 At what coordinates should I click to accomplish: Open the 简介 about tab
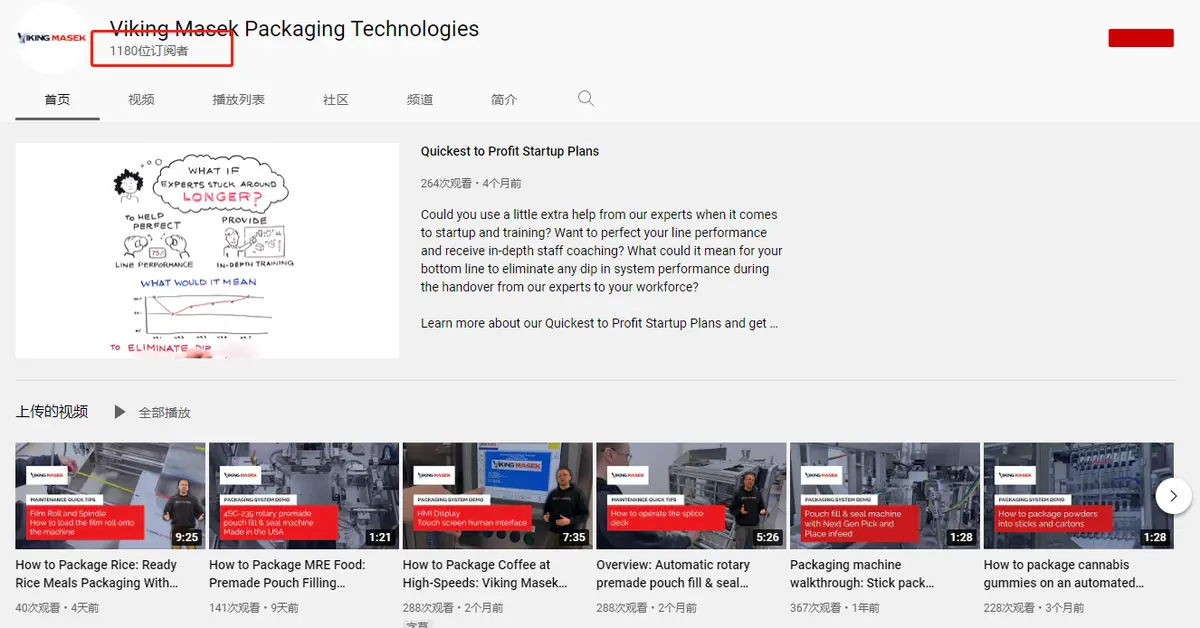[x=504, y=100]
